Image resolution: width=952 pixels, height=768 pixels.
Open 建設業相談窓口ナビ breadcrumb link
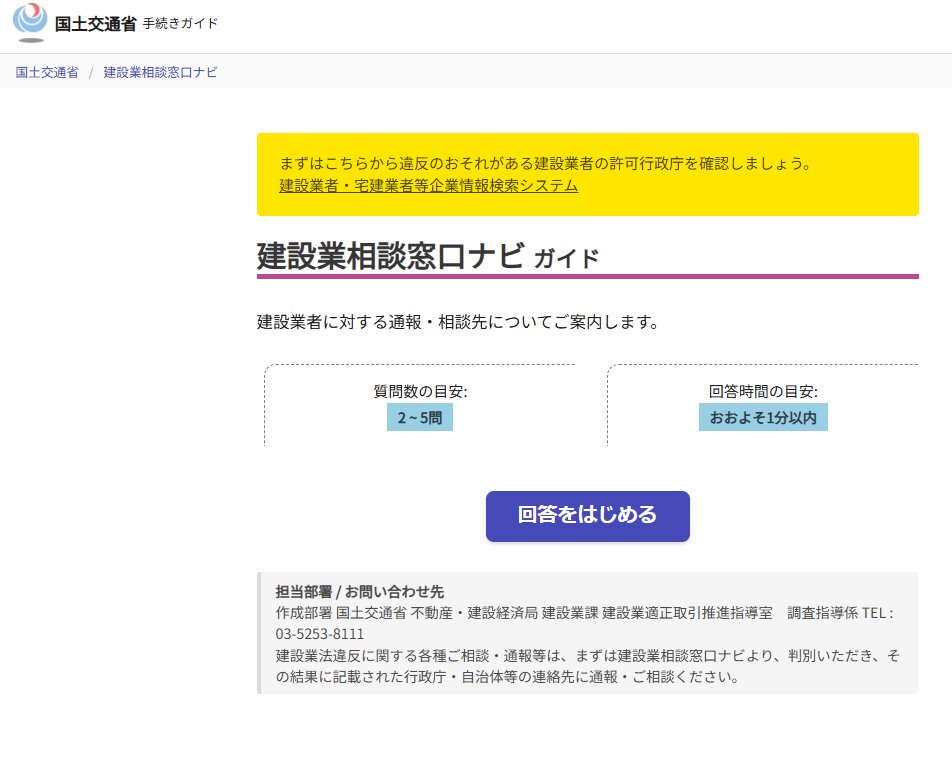point(160,72)
